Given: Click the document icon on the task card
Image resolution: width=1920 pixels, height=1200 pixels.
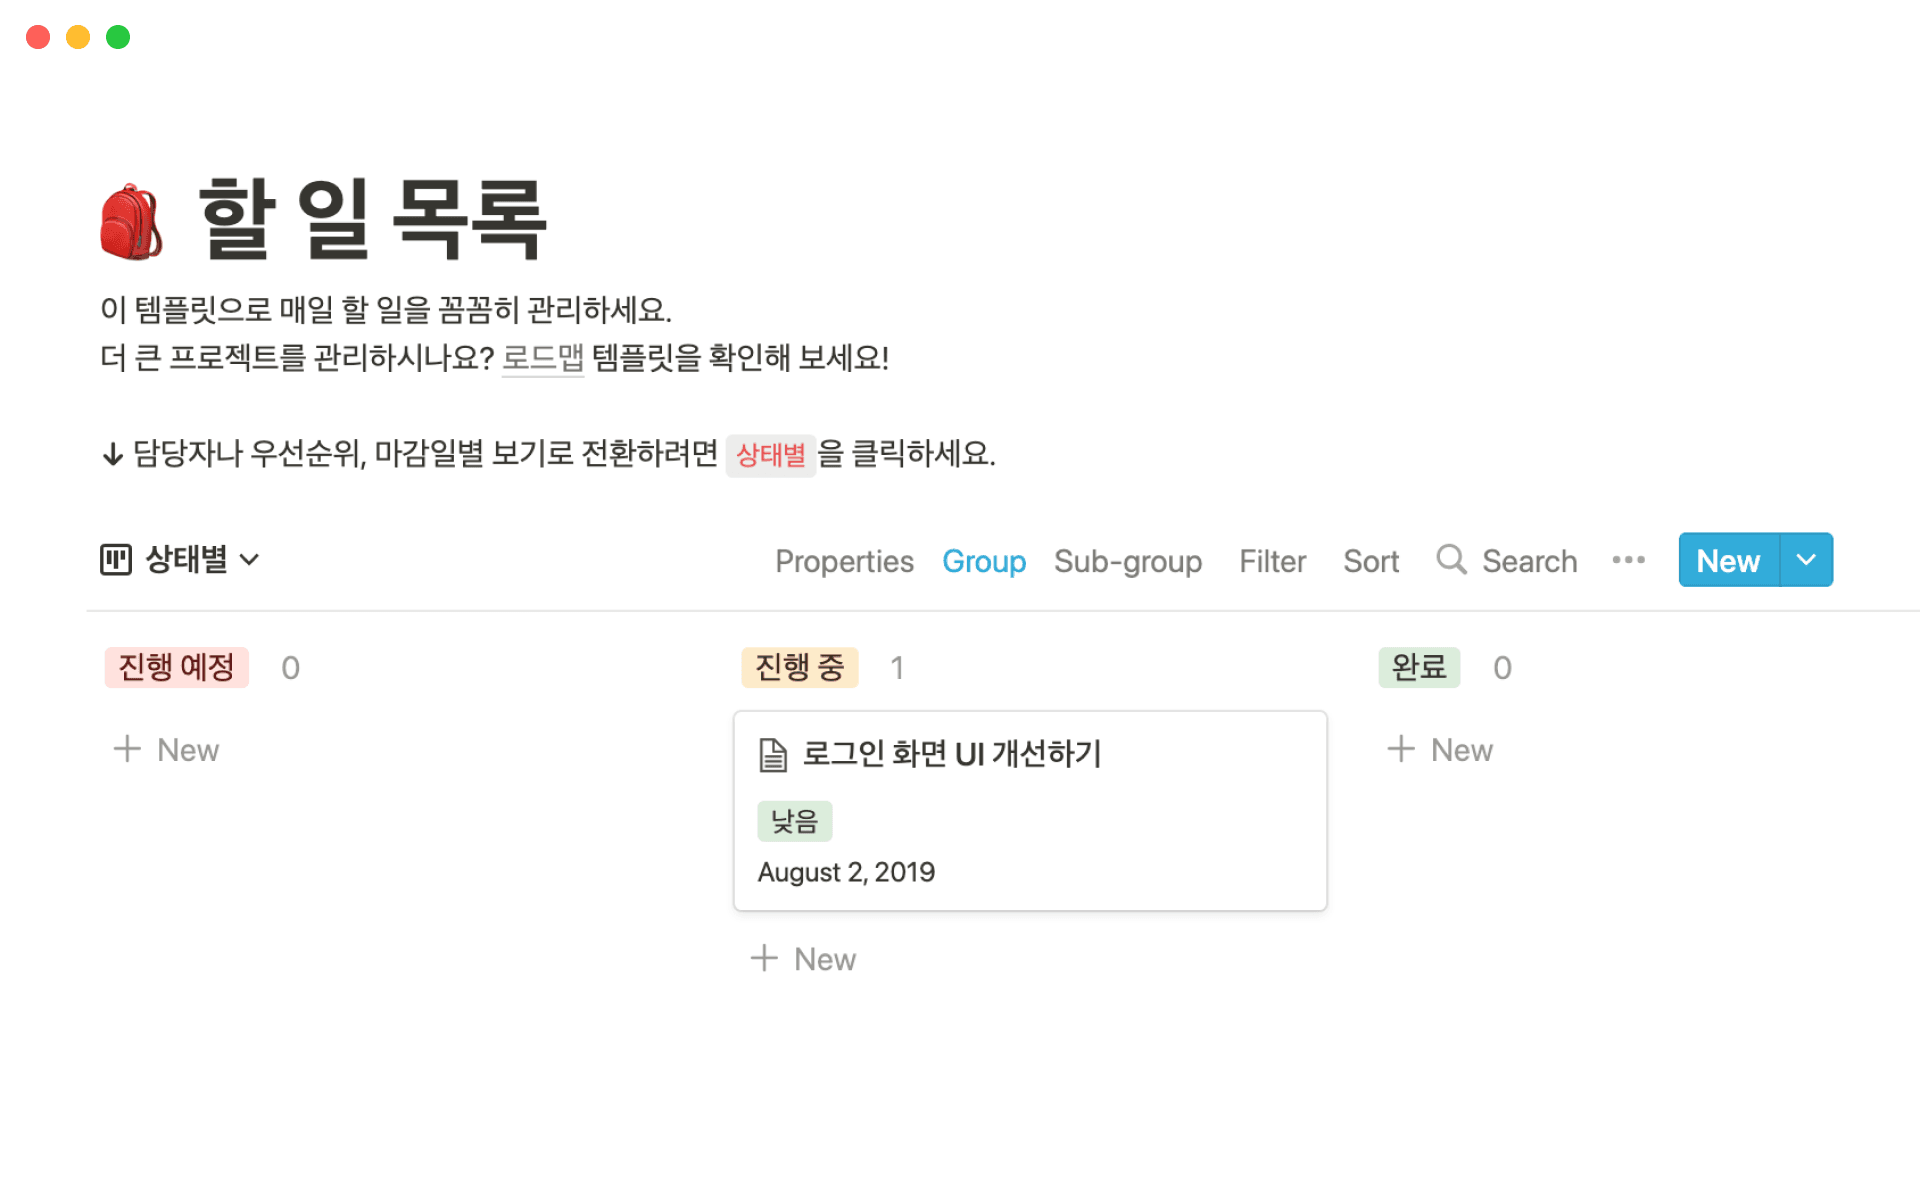Looking at the screenshot, I should tap(773, 755).
